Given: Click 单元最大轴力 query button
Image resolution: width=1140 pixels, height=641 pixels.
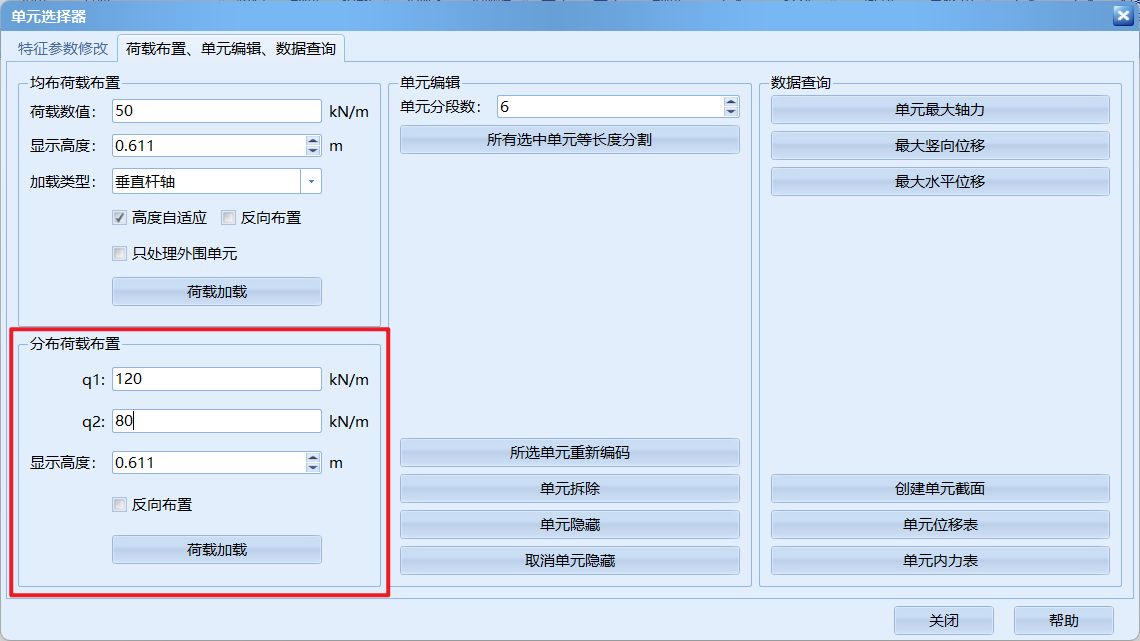Looking at the screenshot, I should click(x=940, y=110).
